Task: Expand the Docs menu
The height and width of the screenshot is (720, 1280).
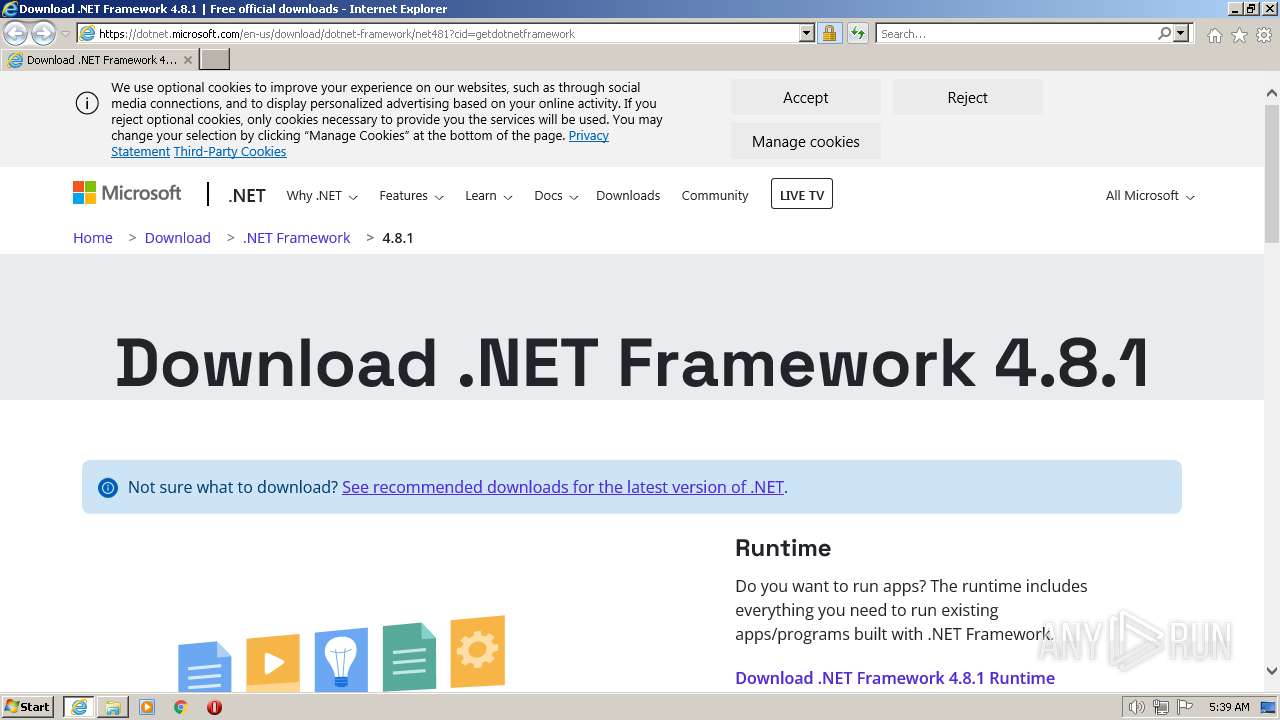Action: coord(556,196)
